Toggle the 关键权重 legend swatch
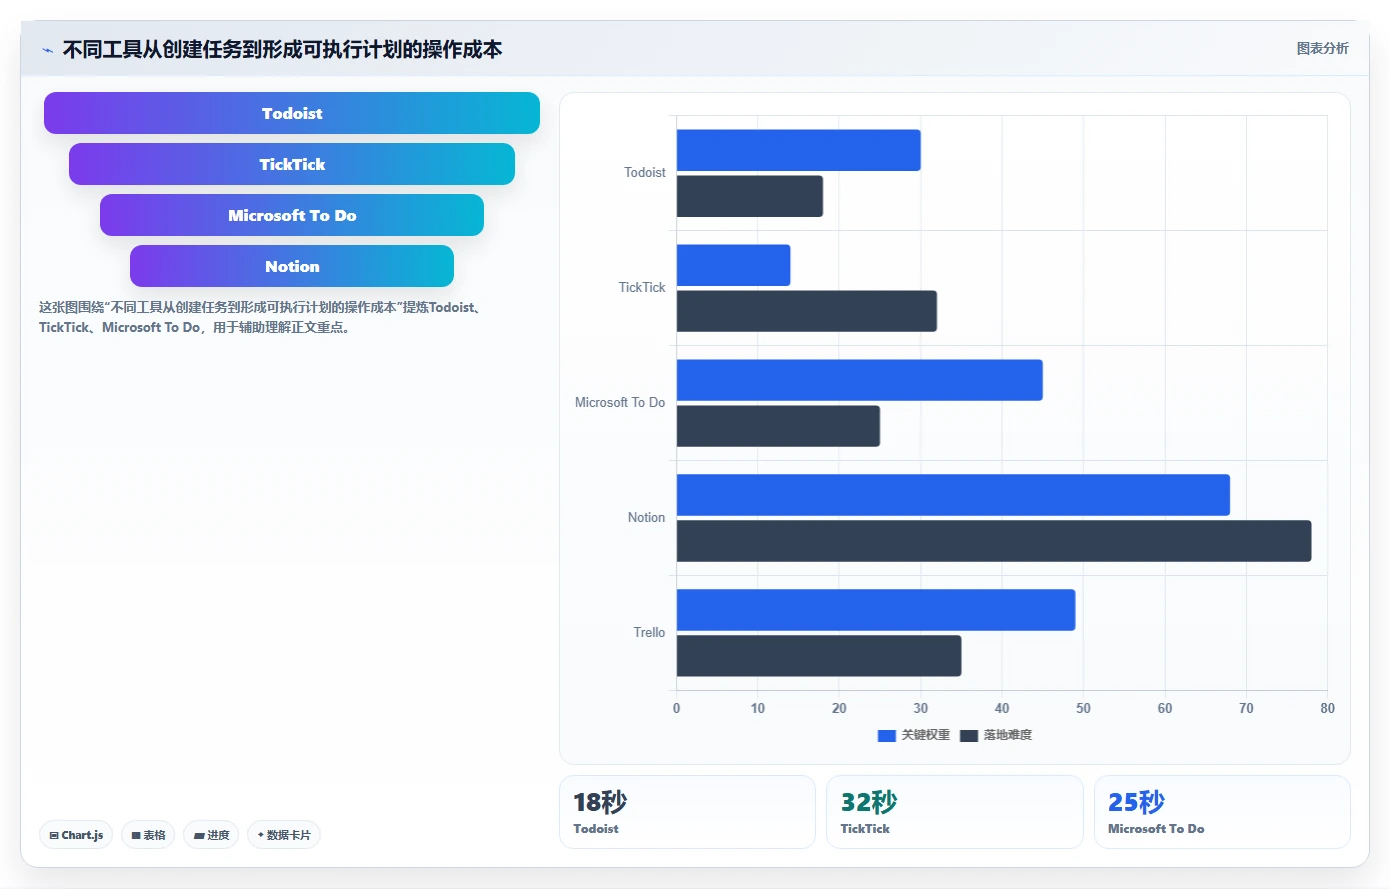 886,736
